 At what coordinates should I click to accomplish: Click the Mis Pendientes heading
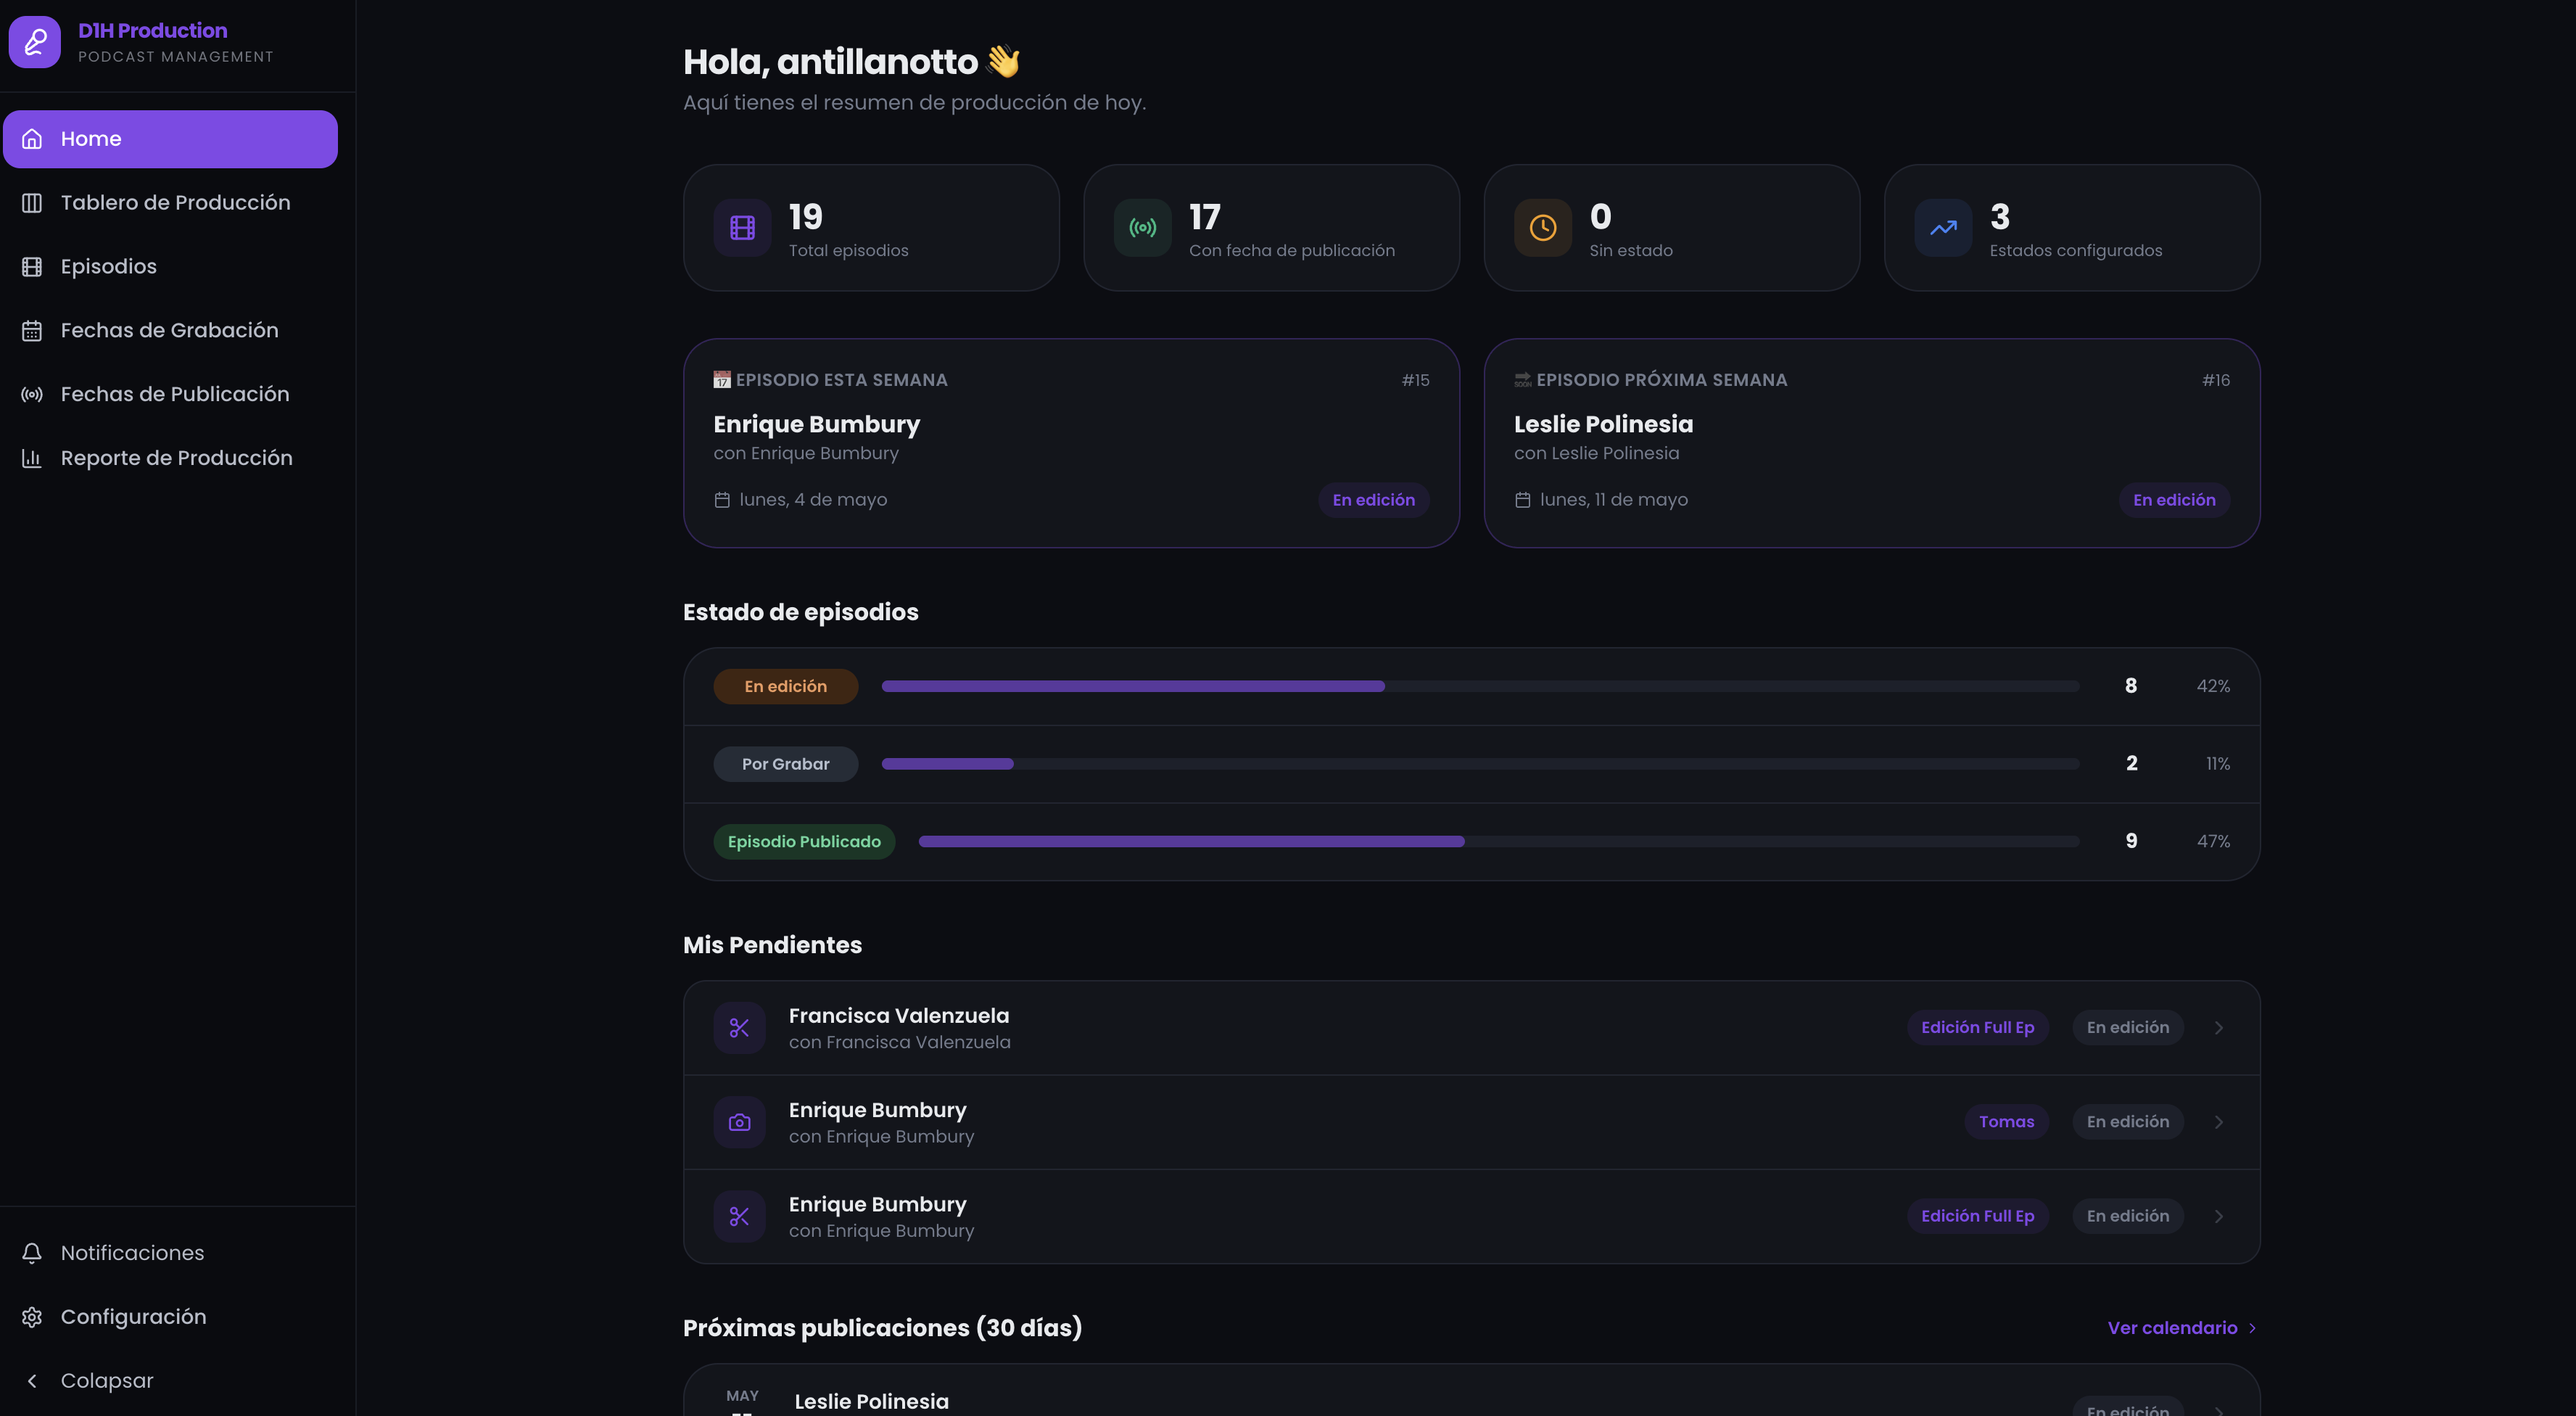point(772,946)
